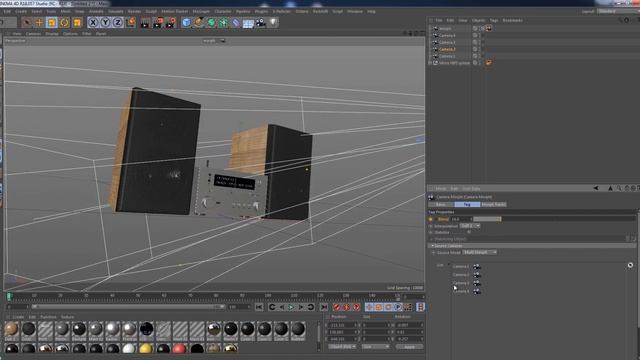Image resolution: width=640 pixels, height=360 pixels.
Task: Click the Blend slider
Action: coord(554,219)
